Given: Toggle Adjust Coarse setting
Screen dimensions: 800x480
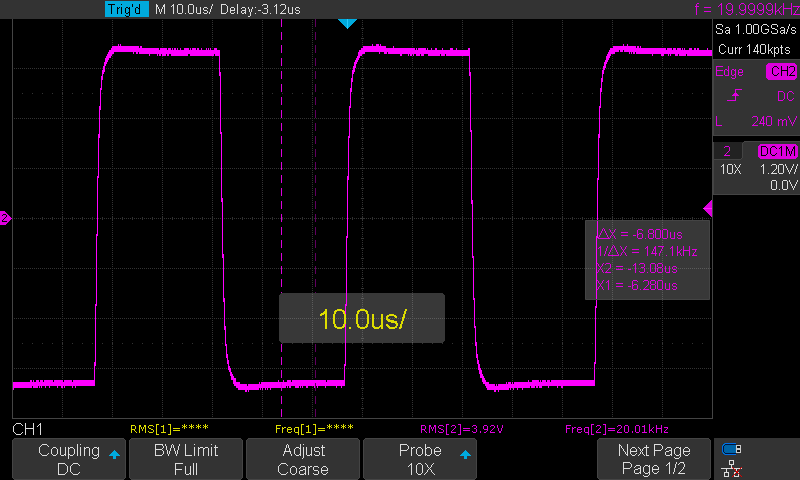Looking at the screenshot, I should [303, 459].
